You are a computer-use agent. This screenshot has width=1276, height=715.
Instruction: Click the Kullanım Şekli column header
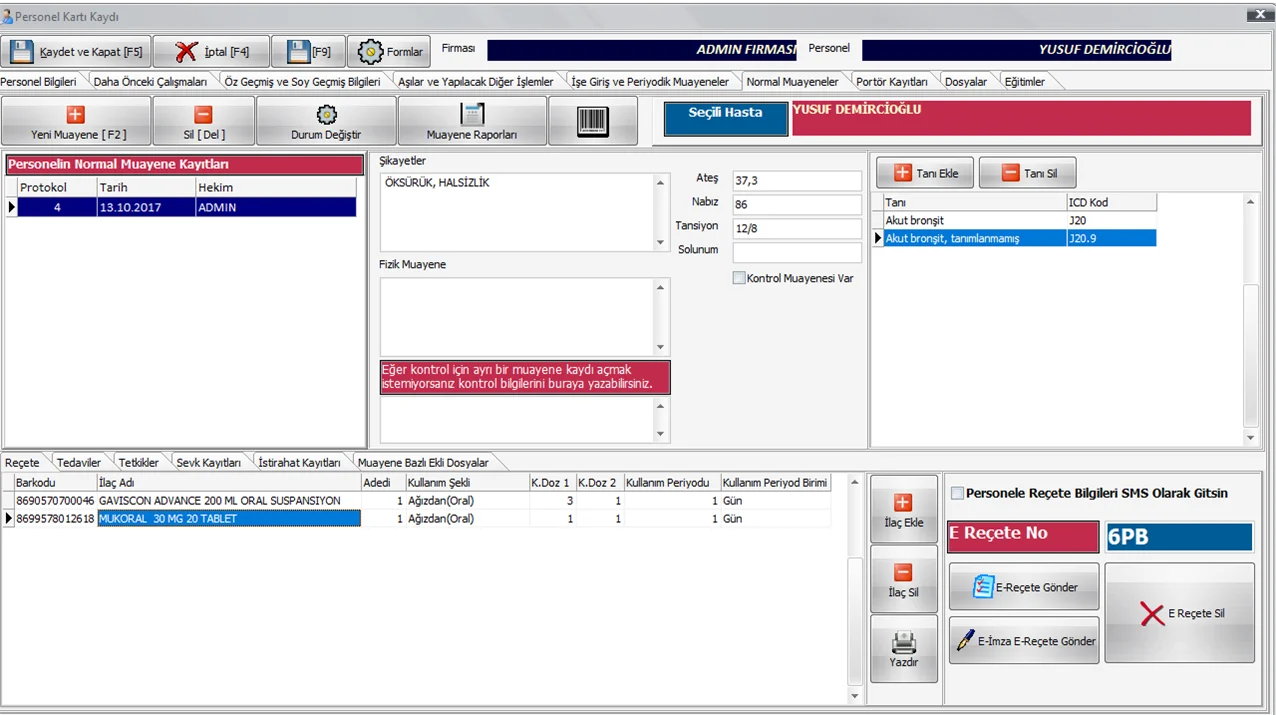tap(466, 483)
